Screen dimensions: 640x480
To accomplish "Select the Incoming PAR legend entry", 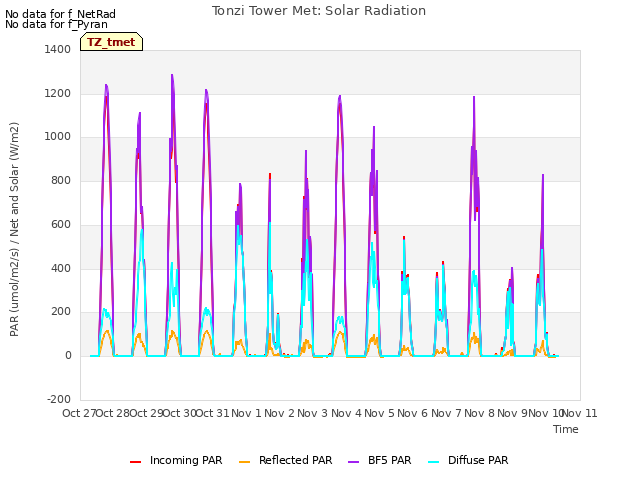I will coord(176,460).
